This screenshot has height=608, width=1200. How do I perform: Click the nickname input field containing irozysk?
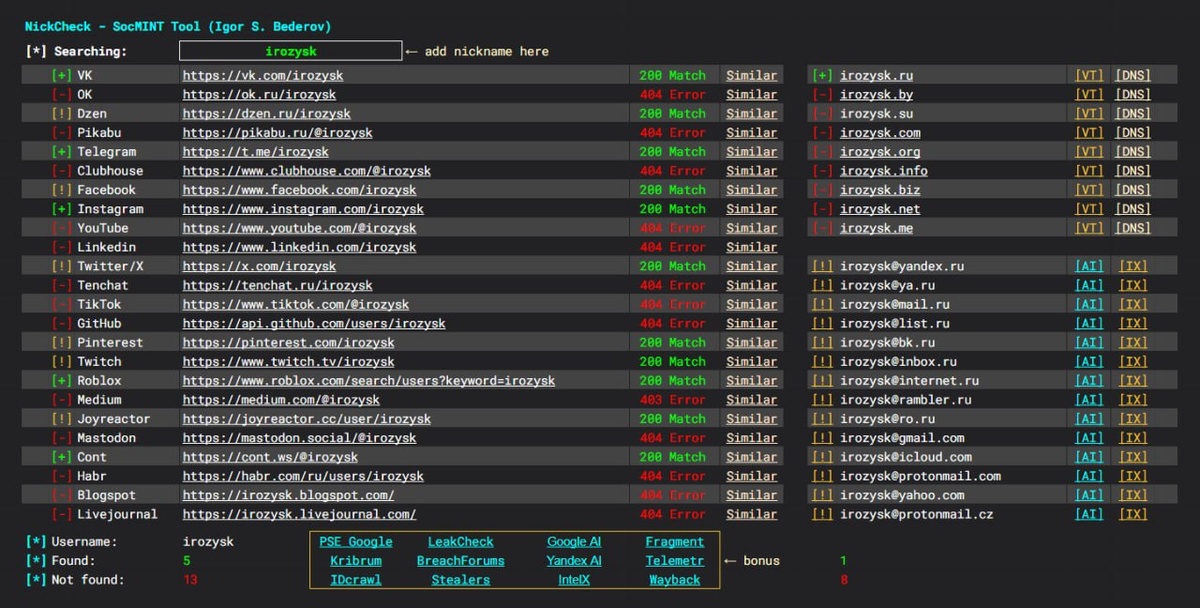[291, 51]
